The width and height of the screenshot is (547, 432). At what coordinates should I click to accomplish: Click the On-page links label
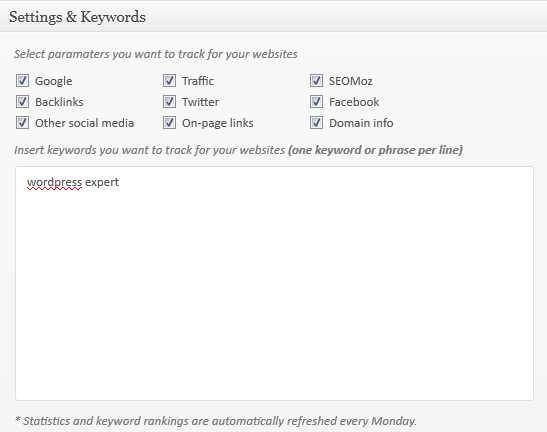(x=218, y=123)
